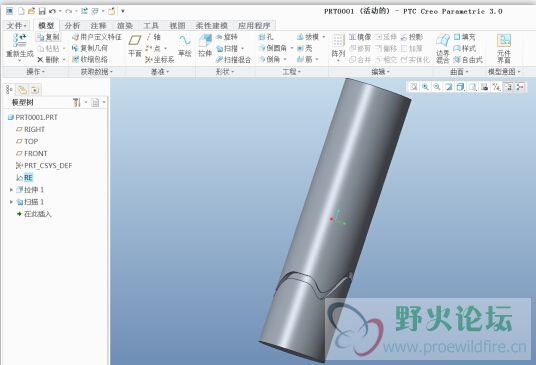Expand the 拉伸 1 feature node
Viewport: 536px width, 365px height.
pyautogui.click(x=11, y=190)
